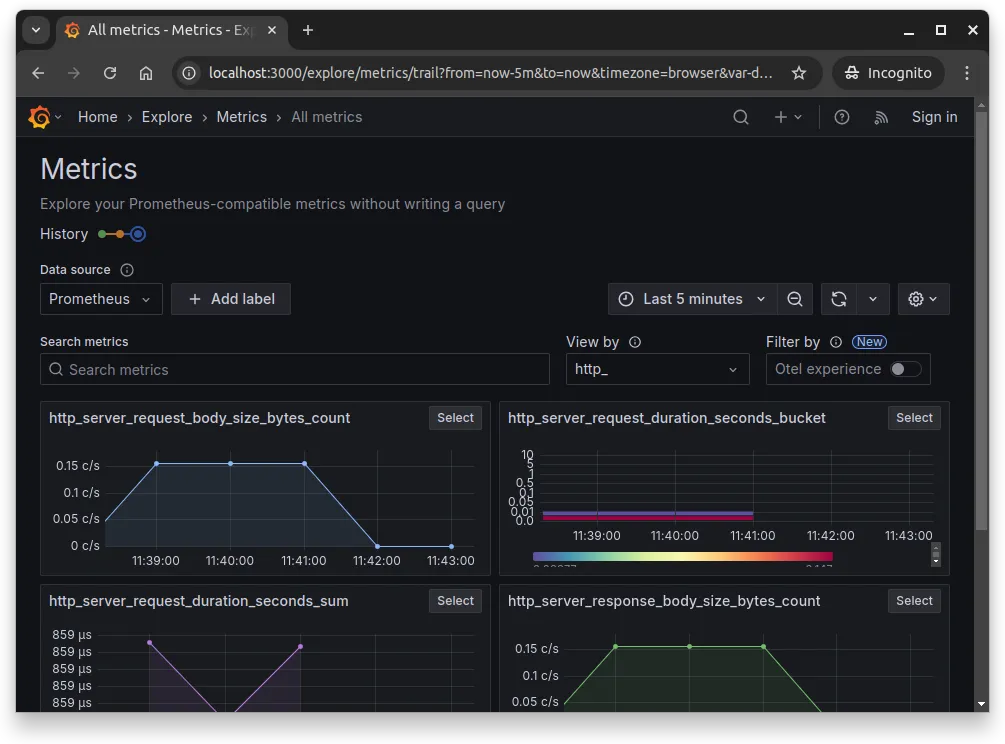
Task: Open the auto-refresh interval dropdown arrow
Action: tap(872, 298)
